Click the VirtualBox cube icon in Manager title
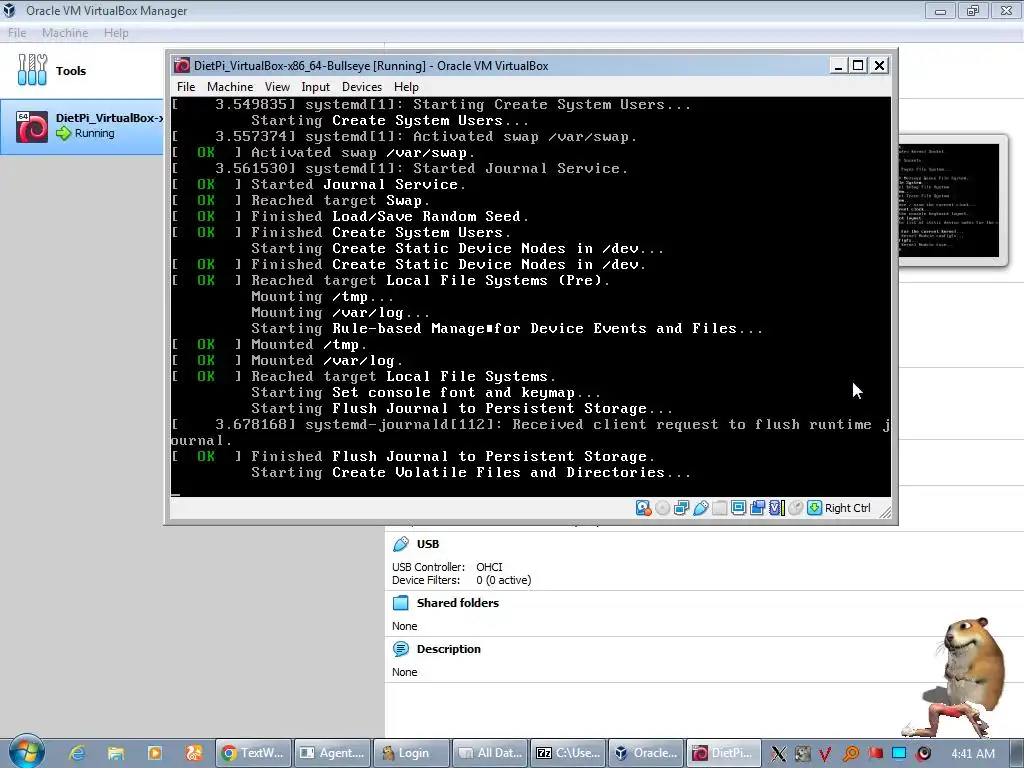Viewport: 1024px width, 768px height. tap(10, 10)
